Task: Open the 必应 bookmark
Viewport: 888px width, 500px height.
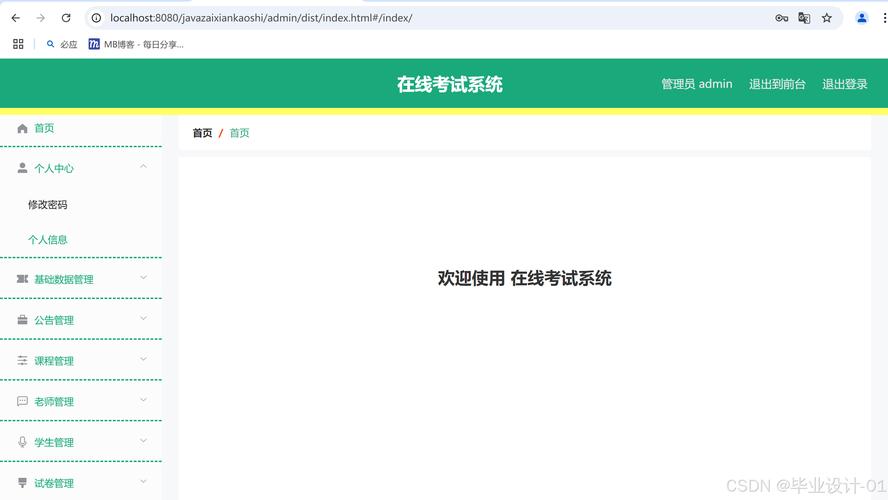Action: point(62,44)
